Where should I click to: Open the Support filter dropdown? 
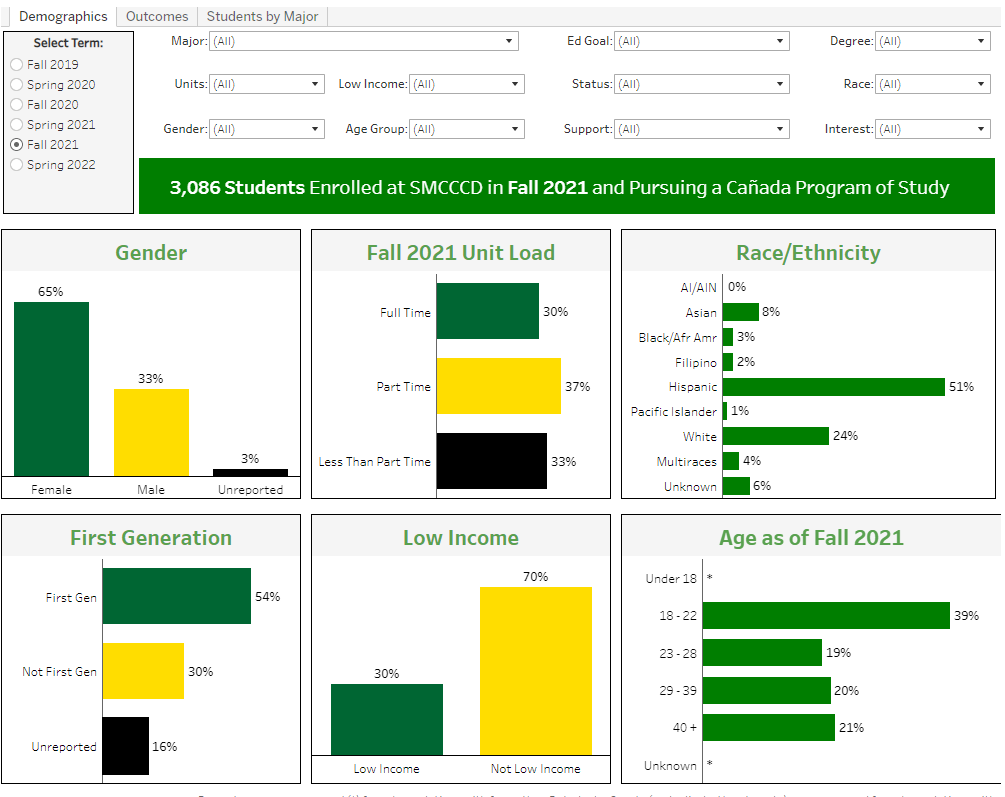(x=701, y=129)
